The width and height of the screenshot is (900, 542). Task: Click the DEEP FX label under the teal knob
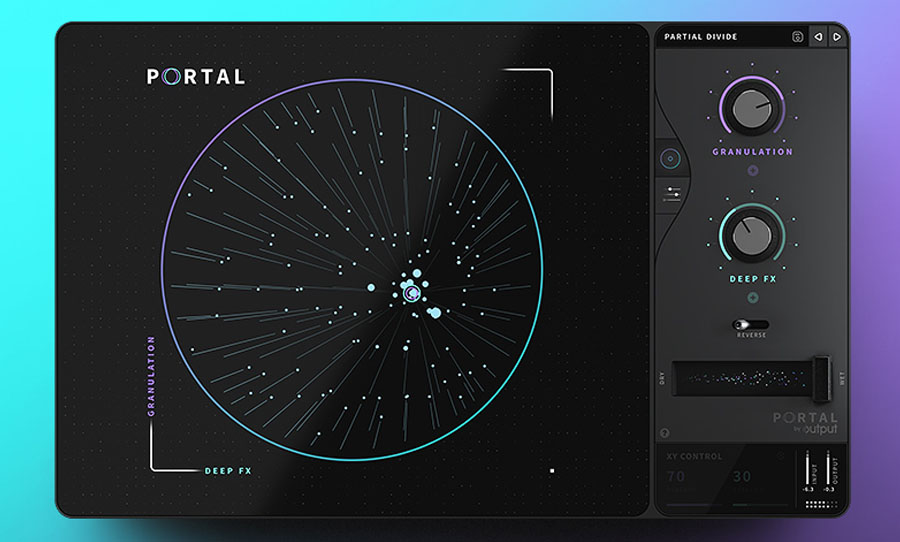tap(752, 279)
